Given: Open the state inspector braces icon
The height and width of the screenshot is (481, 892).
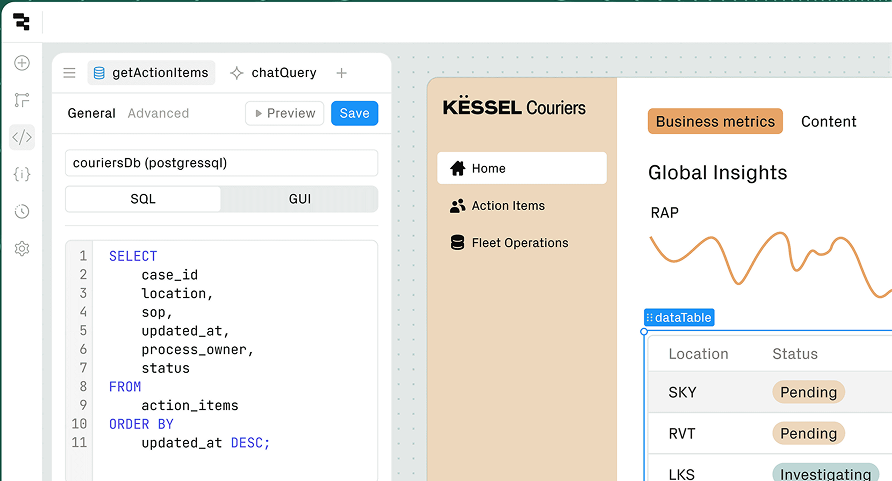Looking at the screenshot, I should click(22, 174).
